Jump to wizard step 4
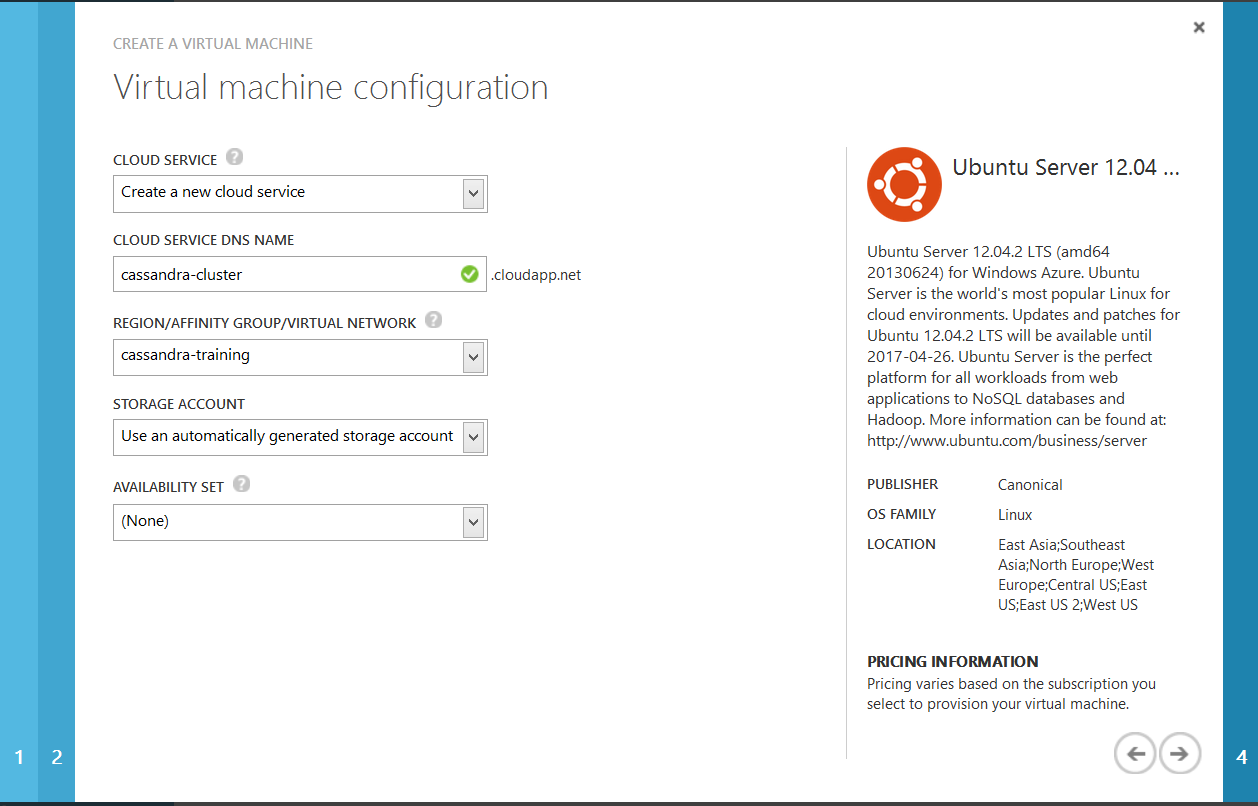 click(x=1241, y=758)
